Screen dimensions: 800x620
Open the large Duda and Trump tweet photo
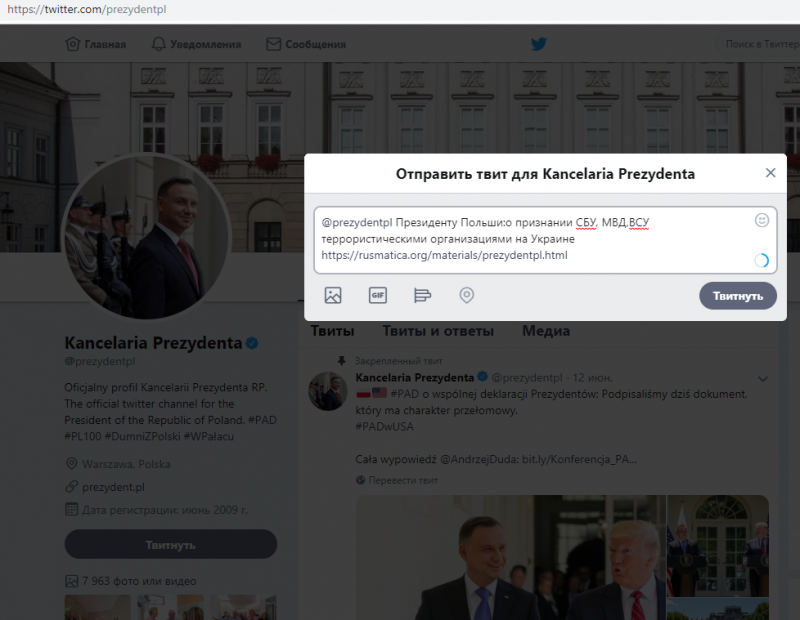pyautogui.click(x=511, y=557)
